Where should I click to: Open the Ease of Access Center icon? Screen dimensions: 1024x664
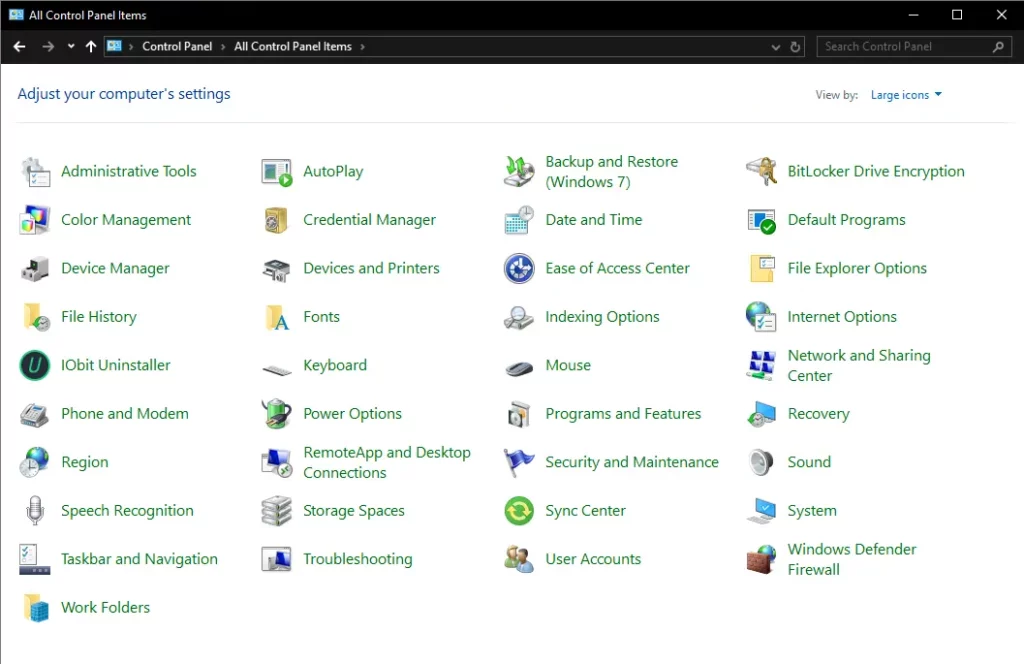pyautogui.click(x=519, y=268)
